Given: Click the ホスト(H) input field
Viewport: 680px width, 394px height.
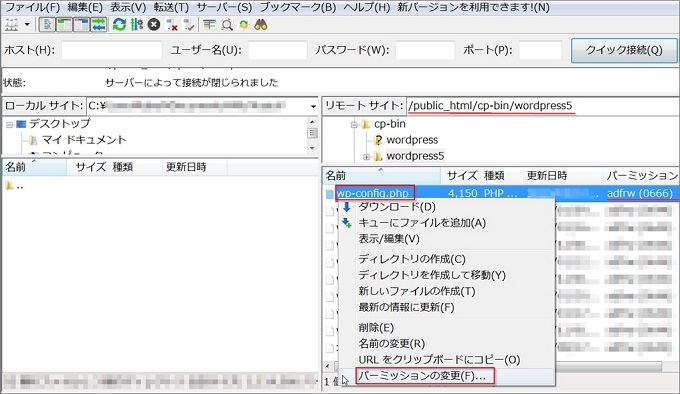Looking at the screenshot, I should click(x=111, y=50).
